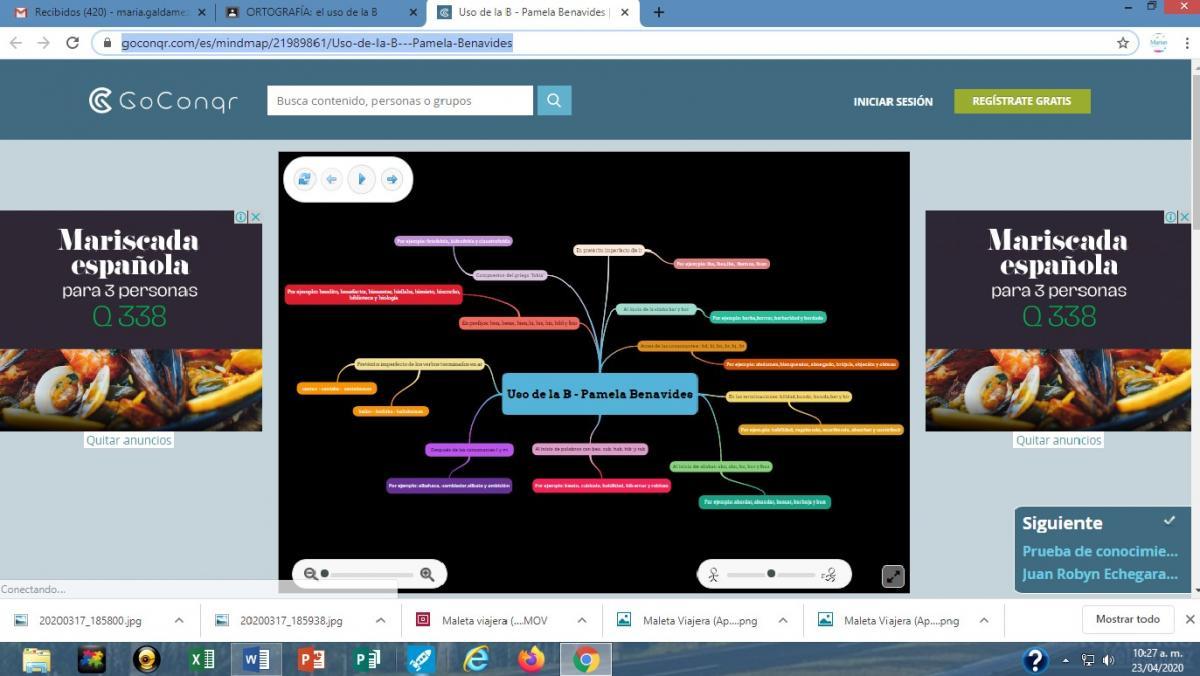This screenshot has width=1200, height=676.
Task: Click the orange Antes de las consonantes node
Action: click(693, 346)
